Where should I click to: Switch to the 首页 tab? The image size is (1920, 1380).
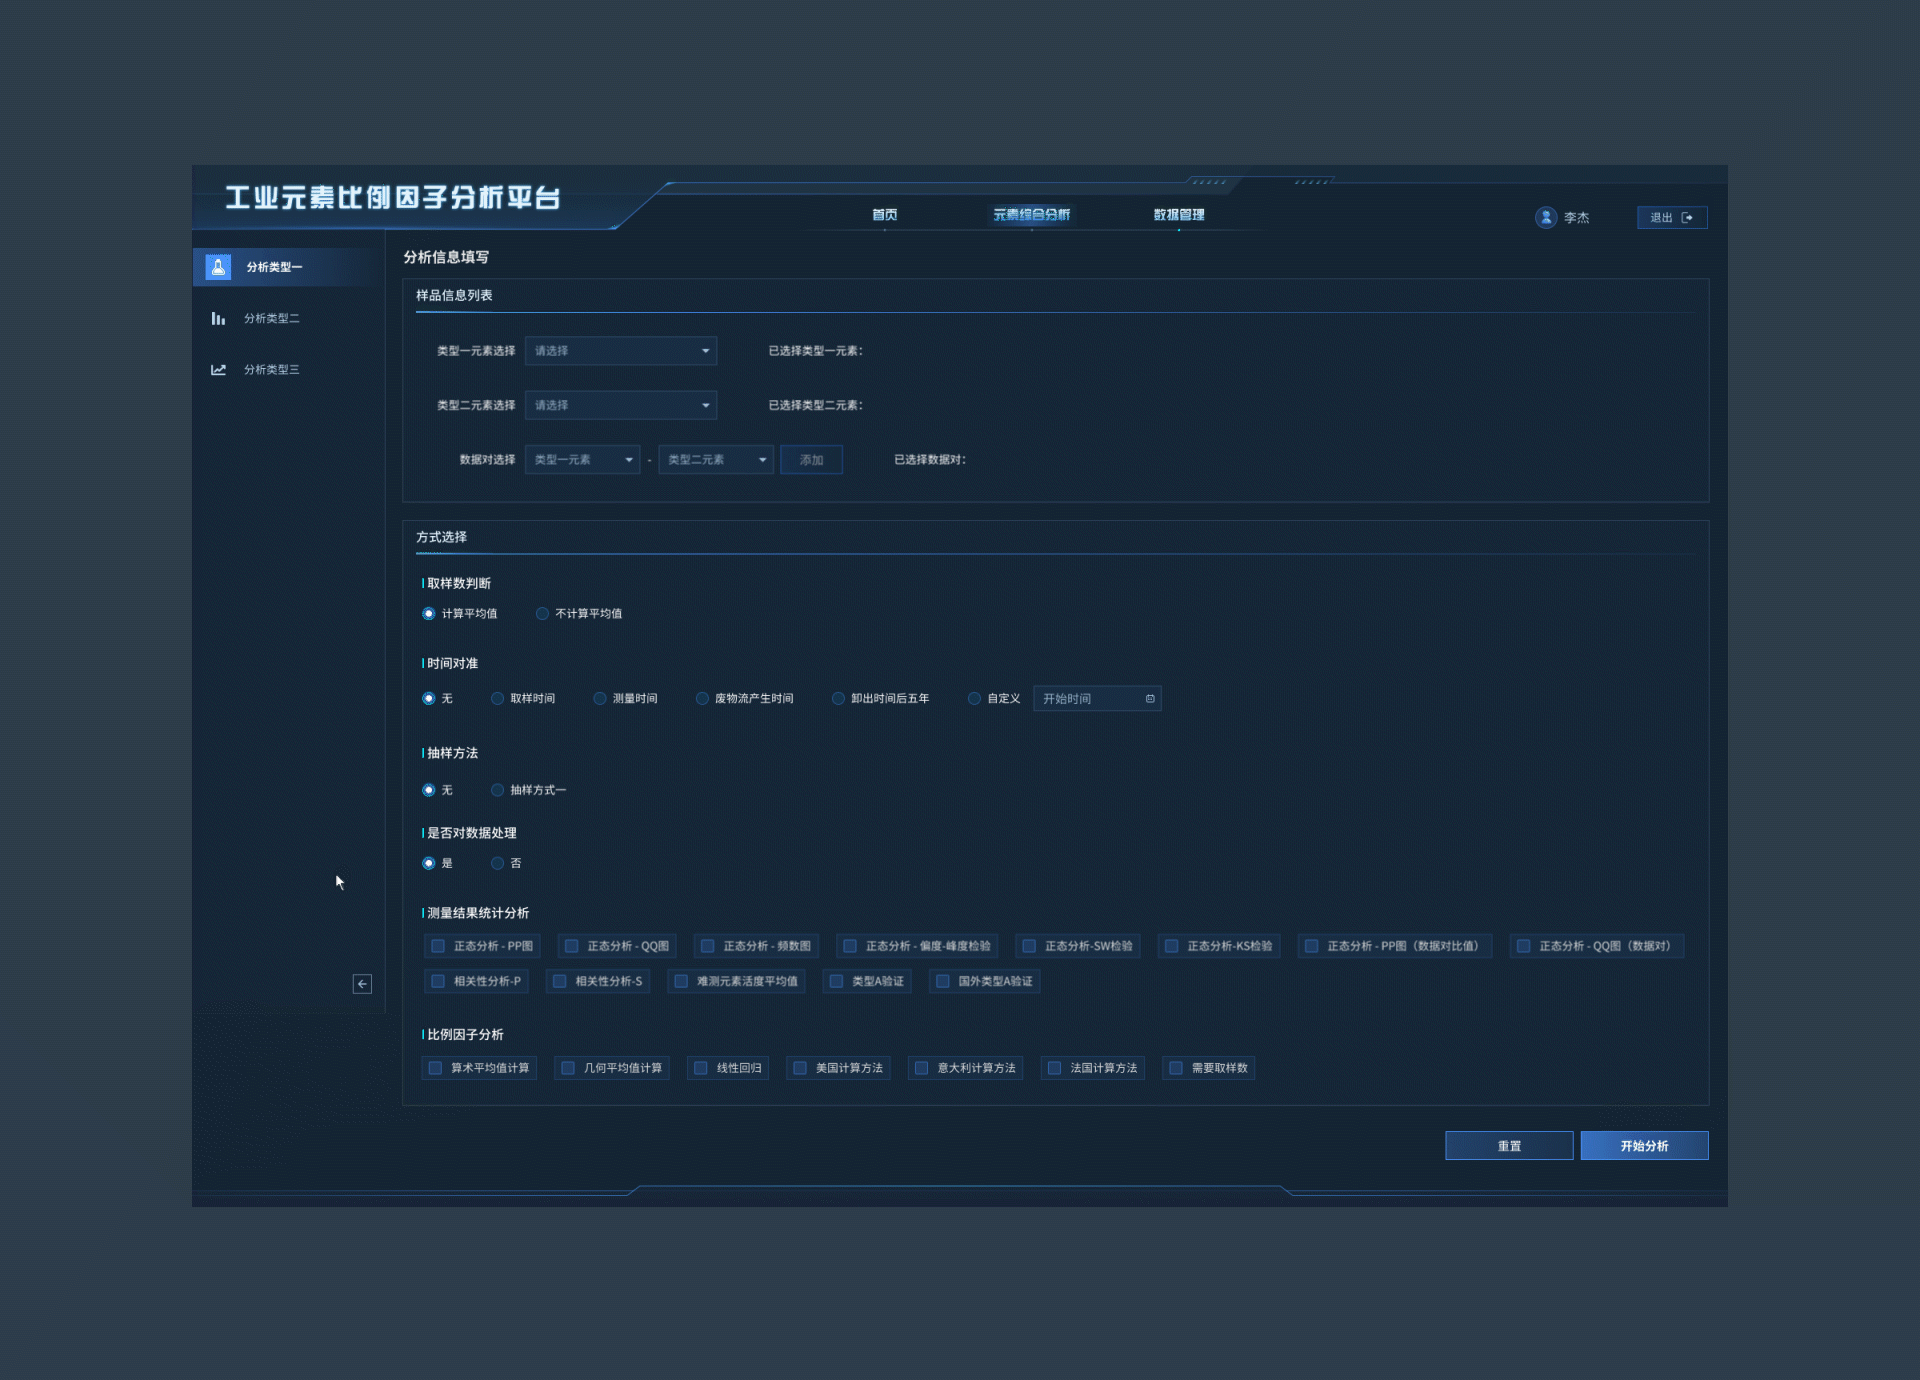point(884,215)
